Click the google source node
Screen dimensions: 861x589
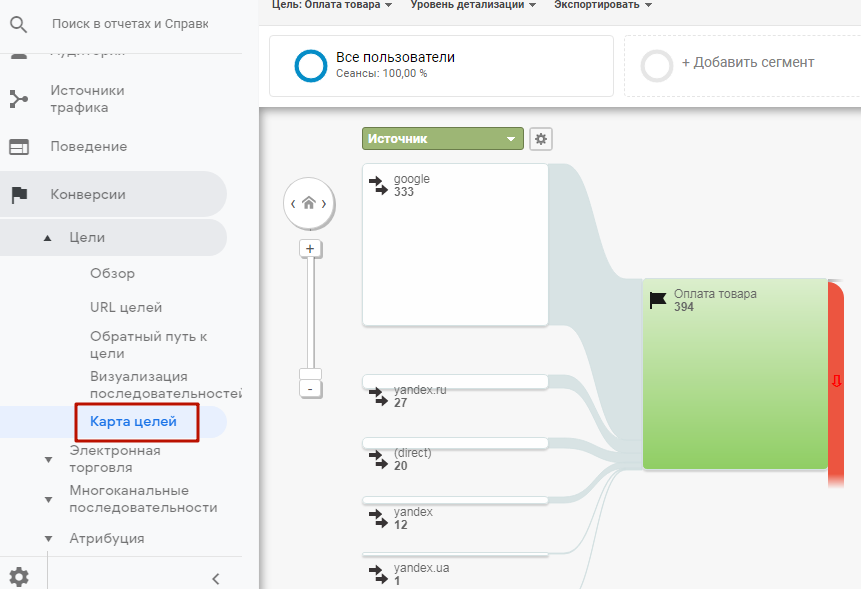[455, 244]
